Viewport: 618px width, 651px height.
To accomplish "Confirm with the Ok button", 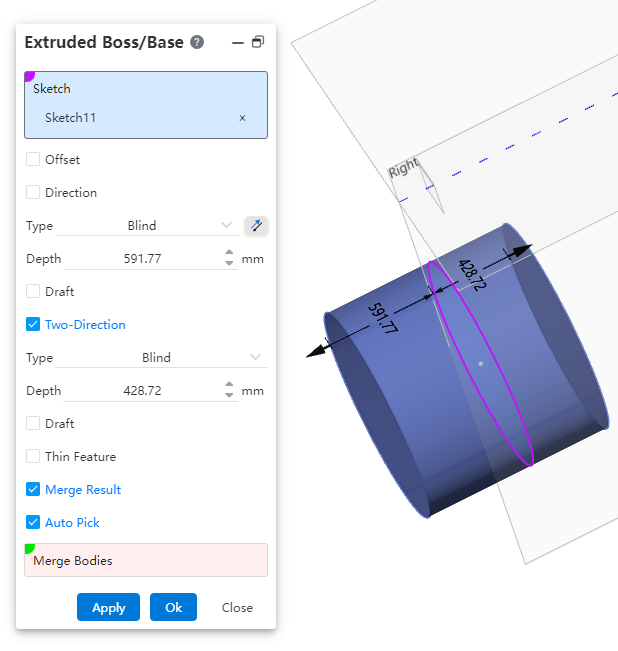I will click(x=173, y=607).
